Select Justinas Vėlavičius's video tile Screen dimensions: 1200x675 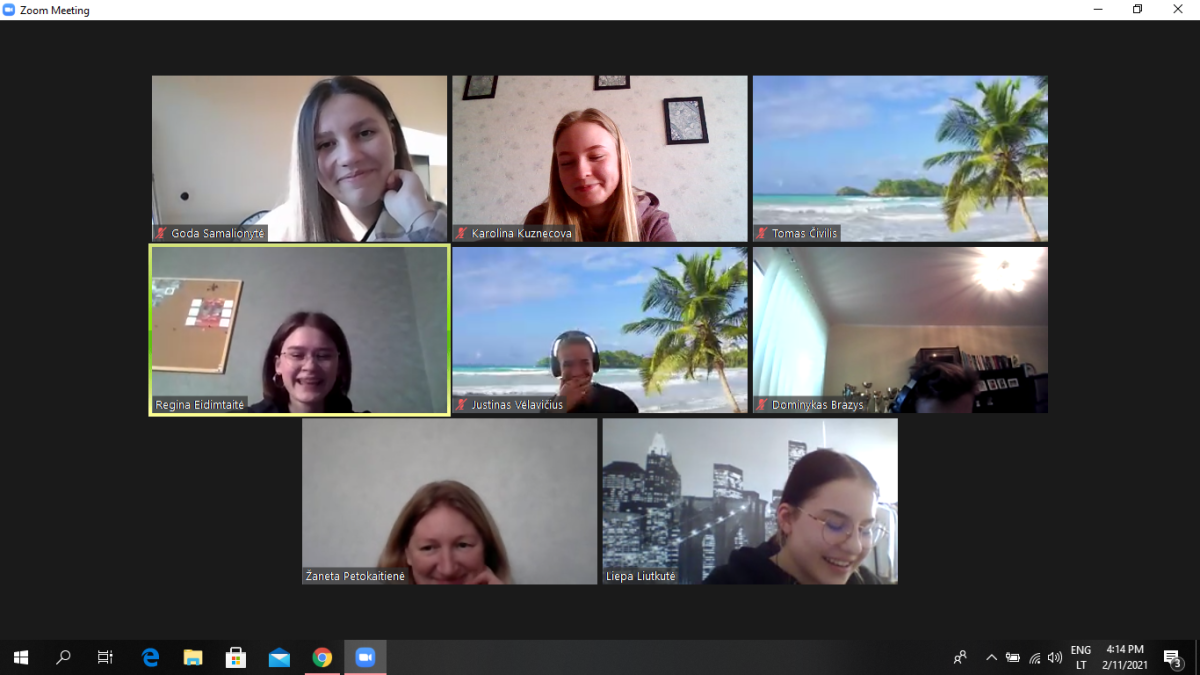[600, 330]
